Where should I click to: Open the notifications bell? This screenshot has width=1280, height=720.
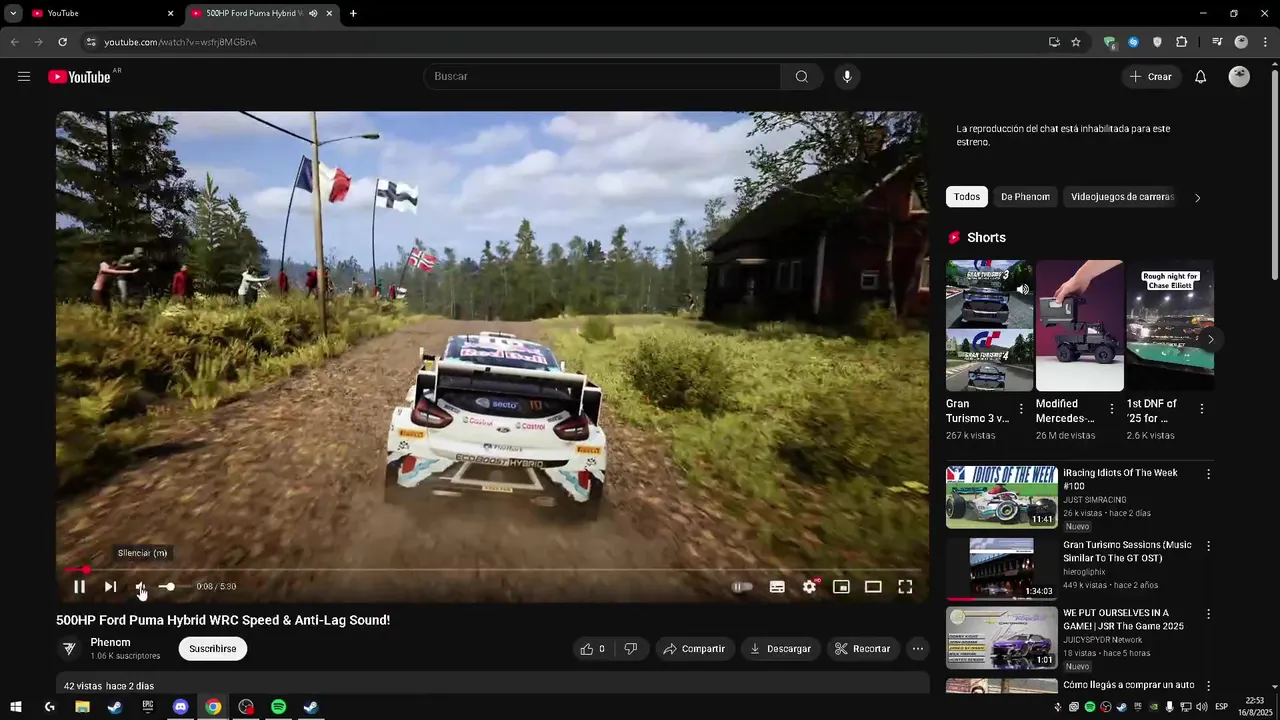pos(1201,77)
